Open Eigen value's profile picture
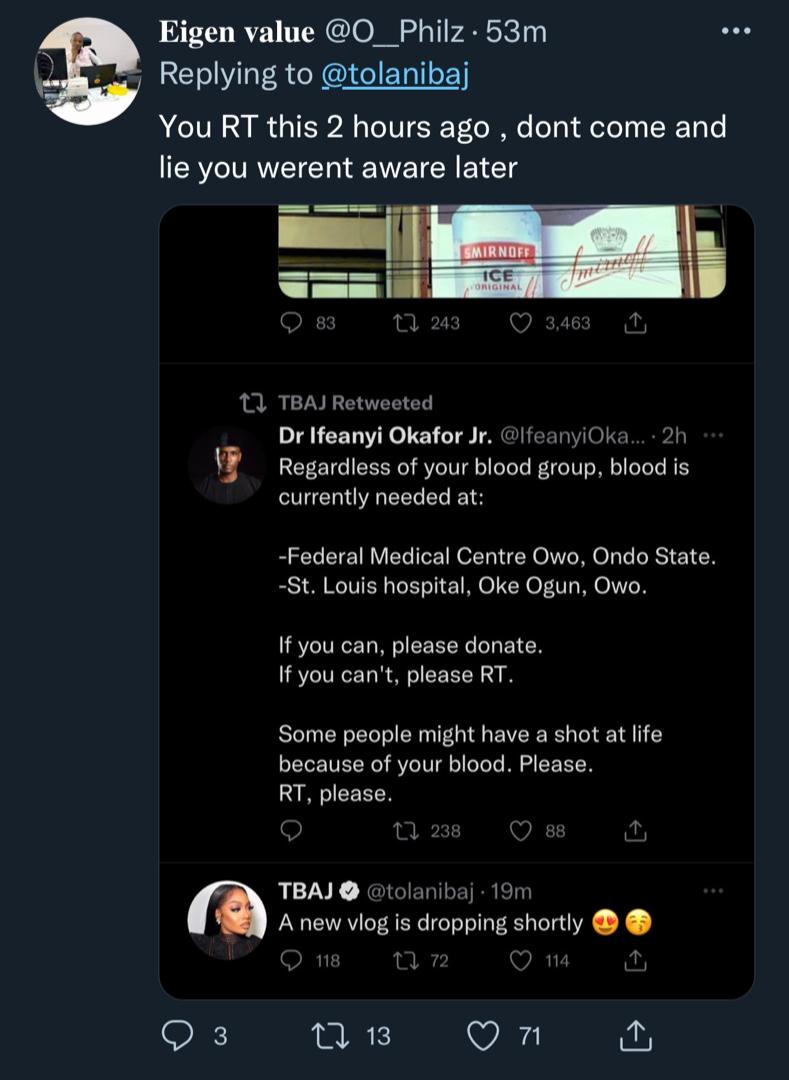The width and height of the screenshot is (789, 1080). 88,71
